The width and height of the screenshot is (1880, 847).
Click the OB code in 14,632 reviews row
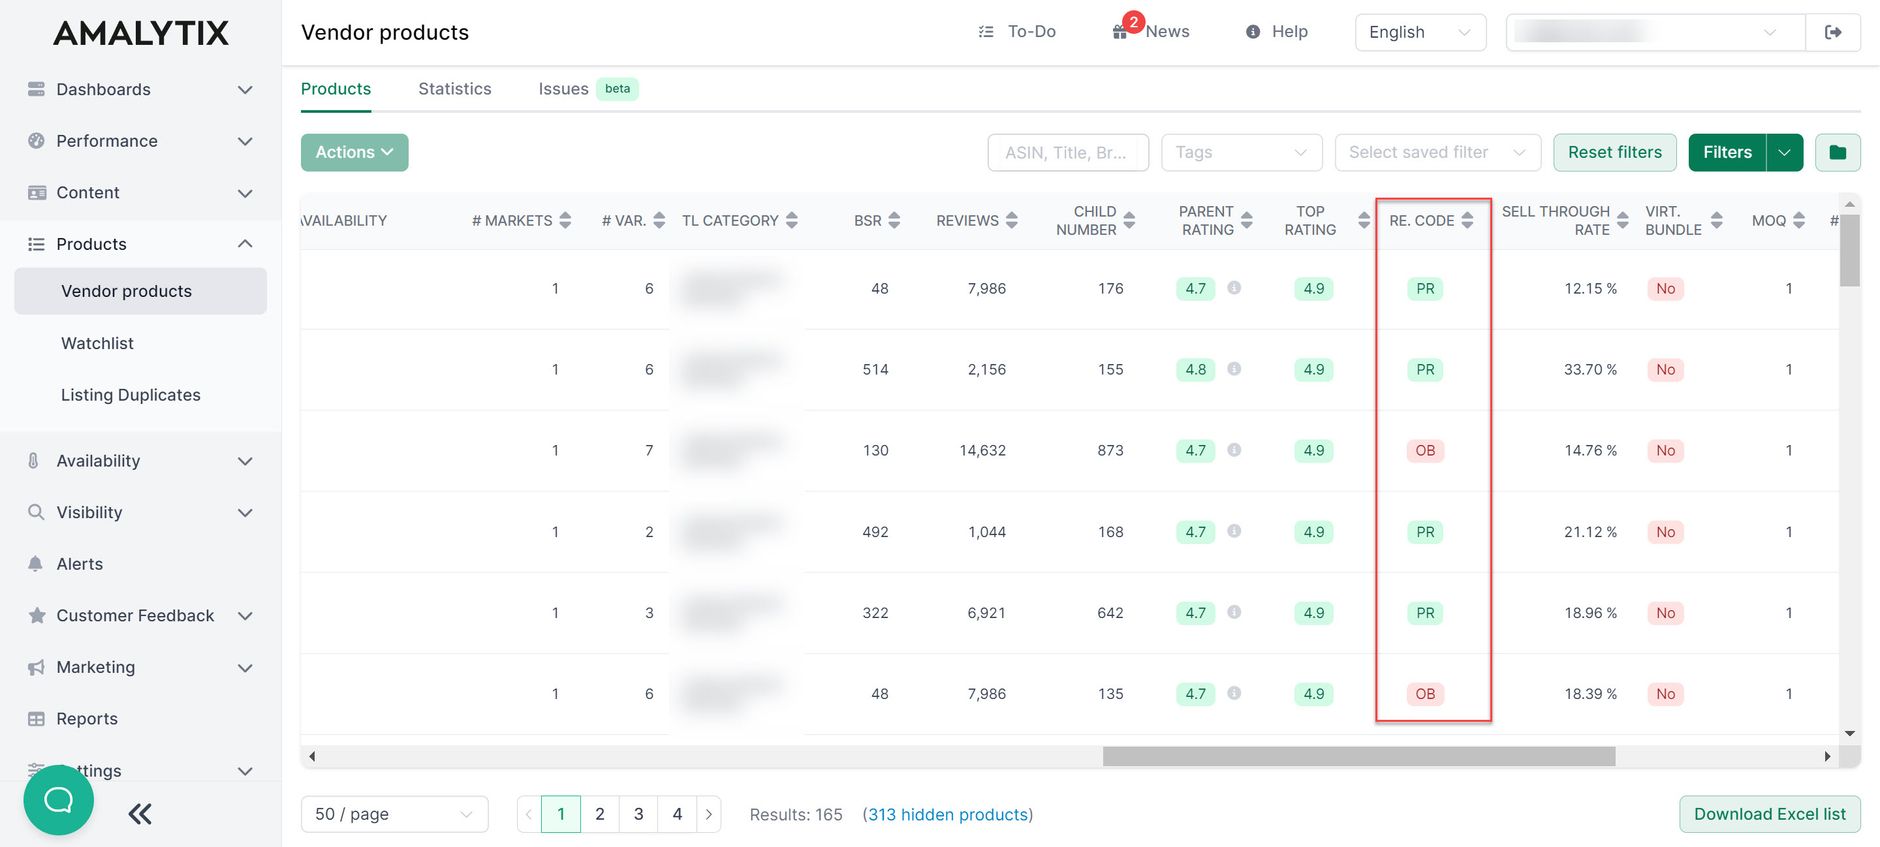click(x=1425, y=450)
